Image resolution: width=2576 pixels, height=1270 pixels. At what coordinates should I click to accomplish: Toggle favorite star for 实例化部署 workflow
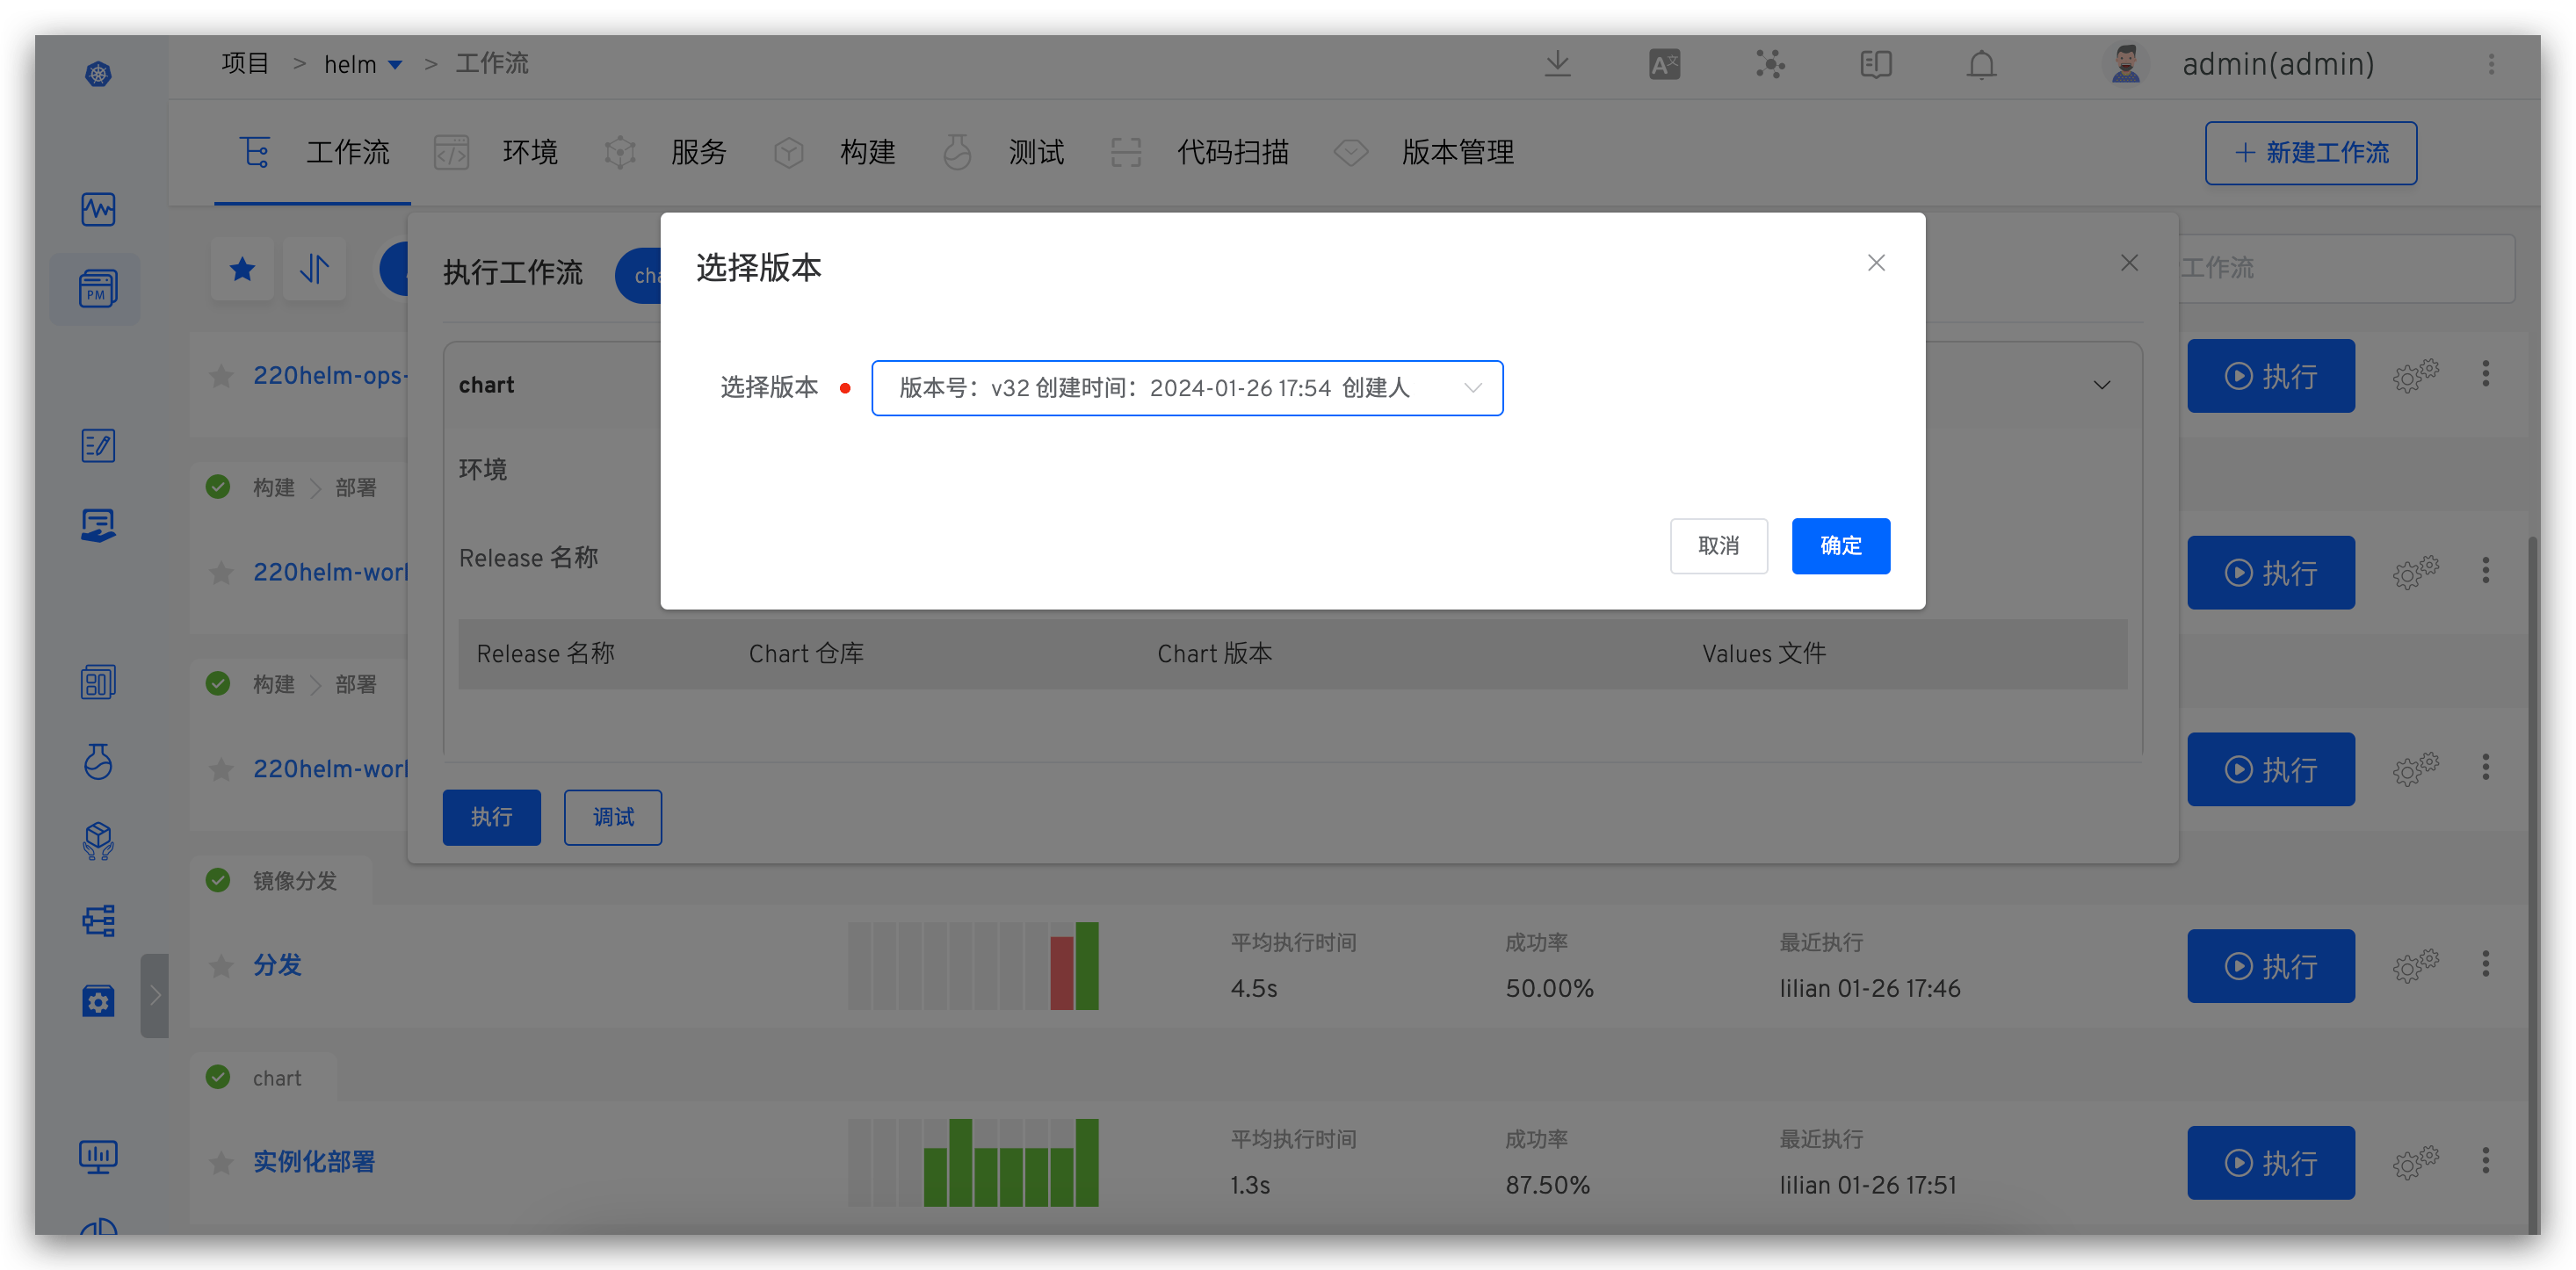[x=221, y=1163]
